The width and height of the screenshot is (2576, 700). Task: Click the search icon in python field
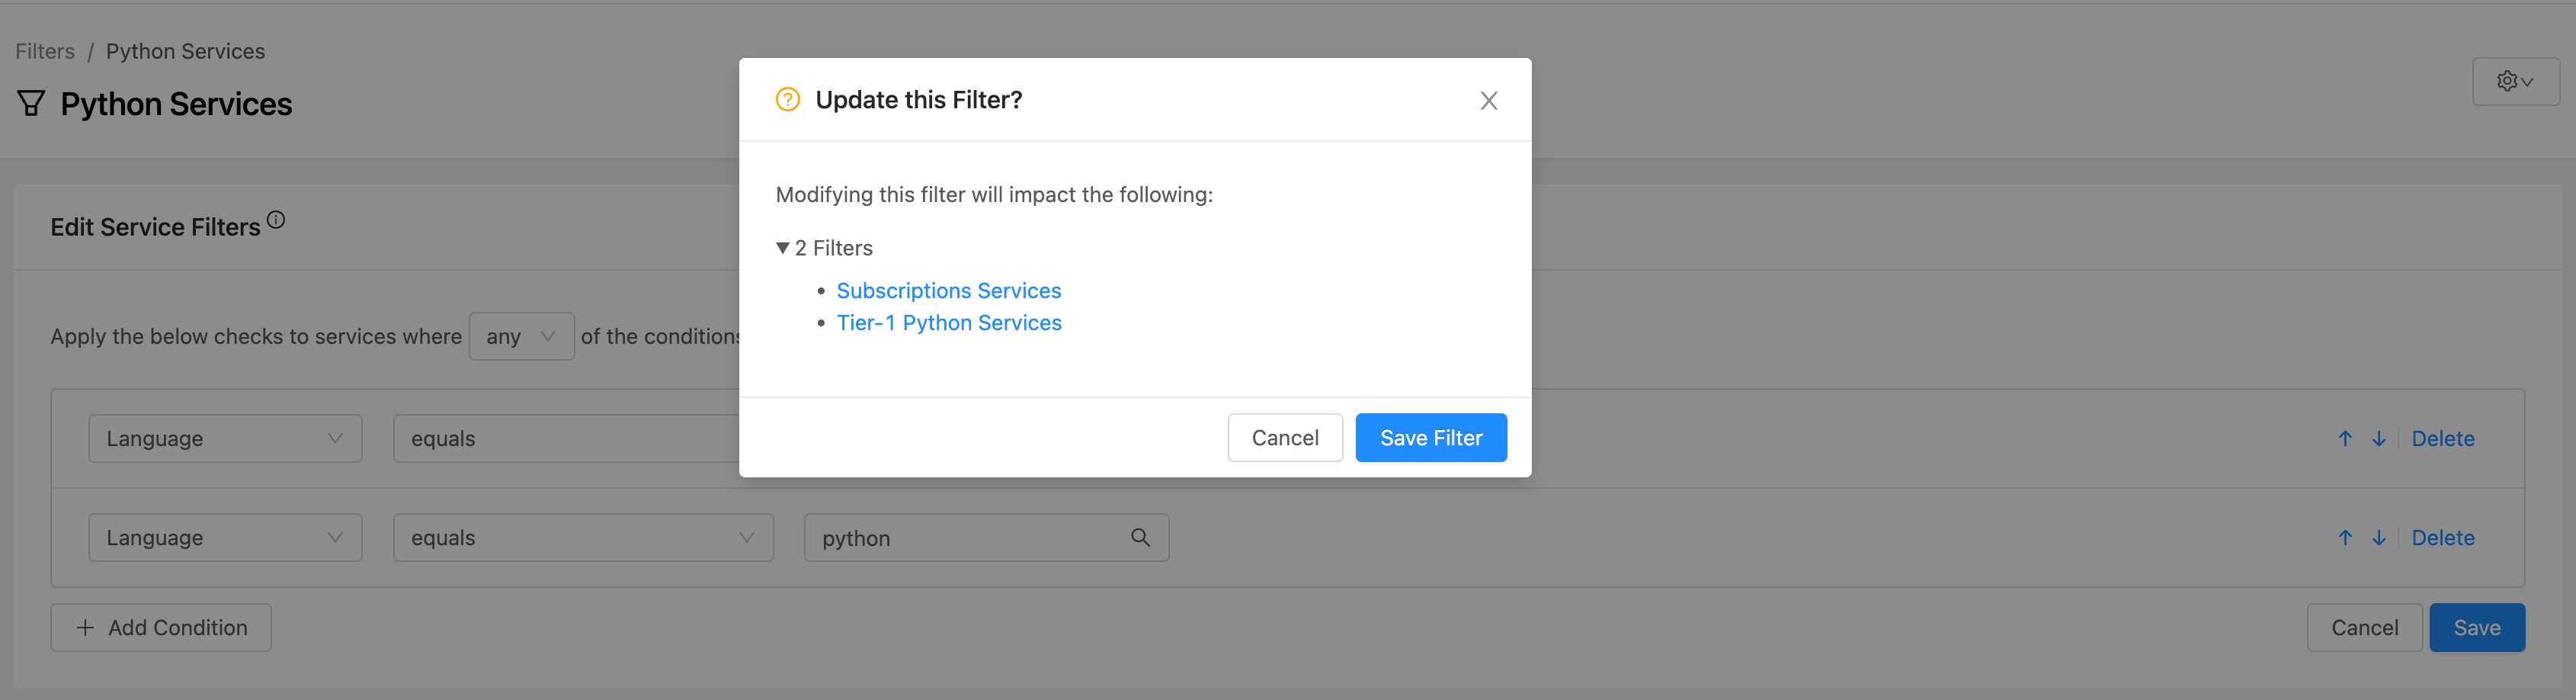click(x=1140, y=538)
